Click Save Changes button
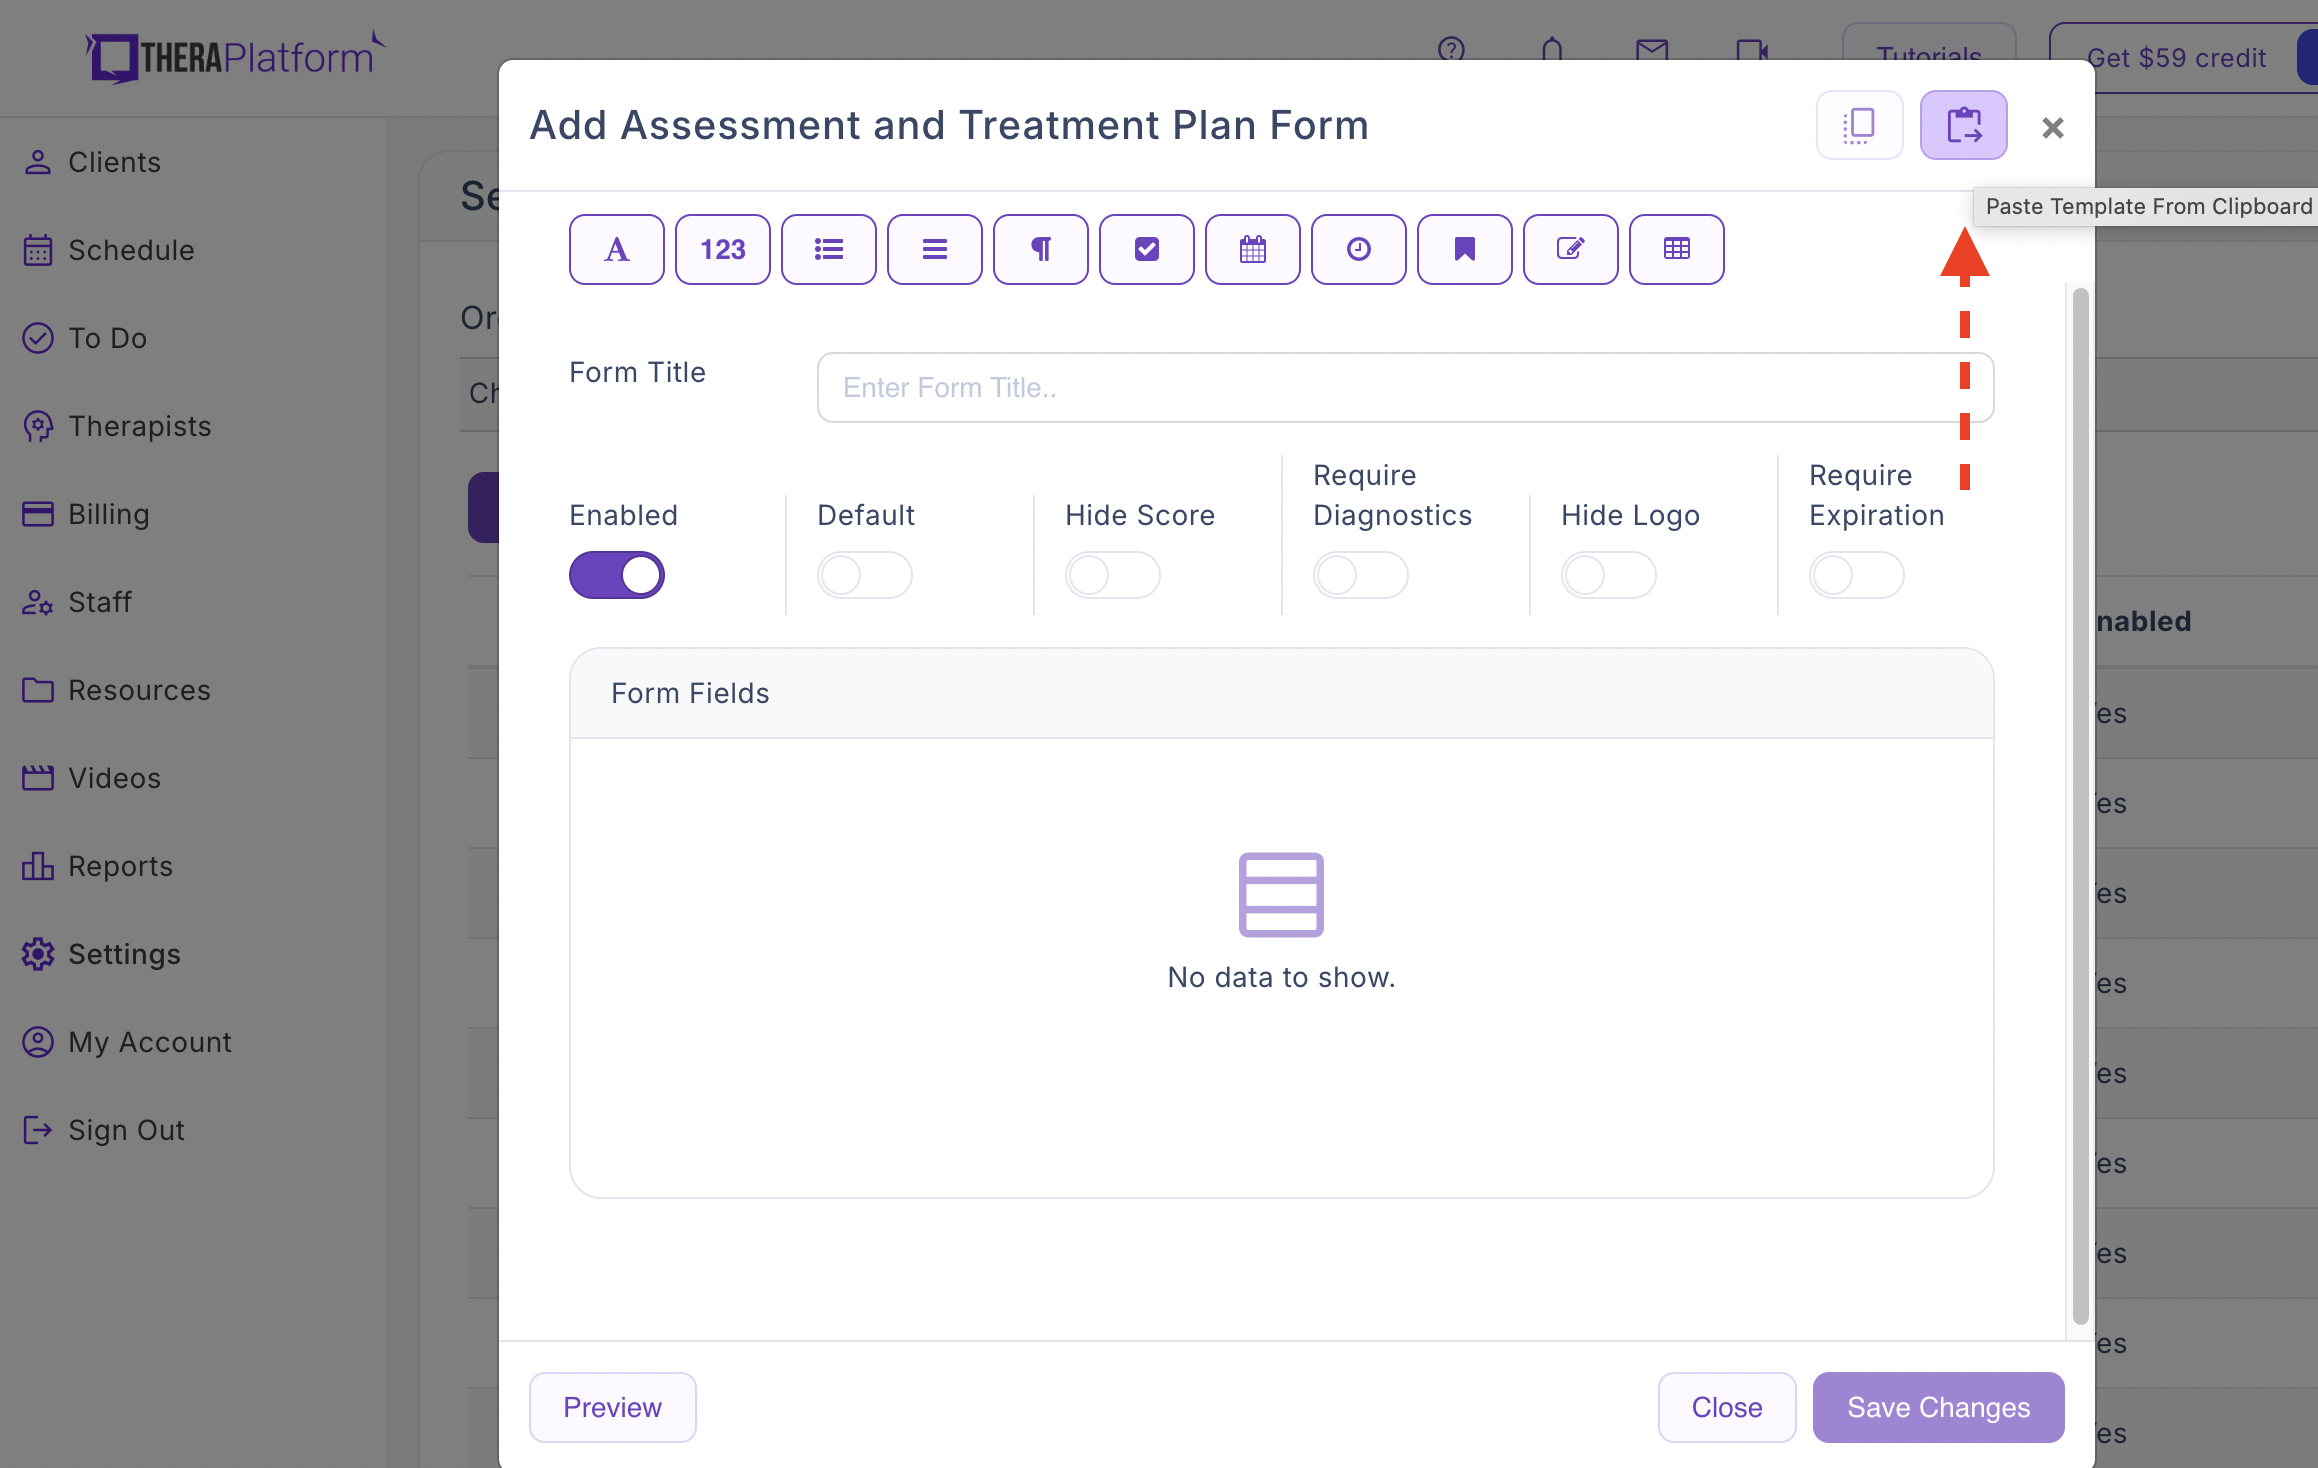This screenshot has width=2318, height=1468. [x=1938, y=1407]
